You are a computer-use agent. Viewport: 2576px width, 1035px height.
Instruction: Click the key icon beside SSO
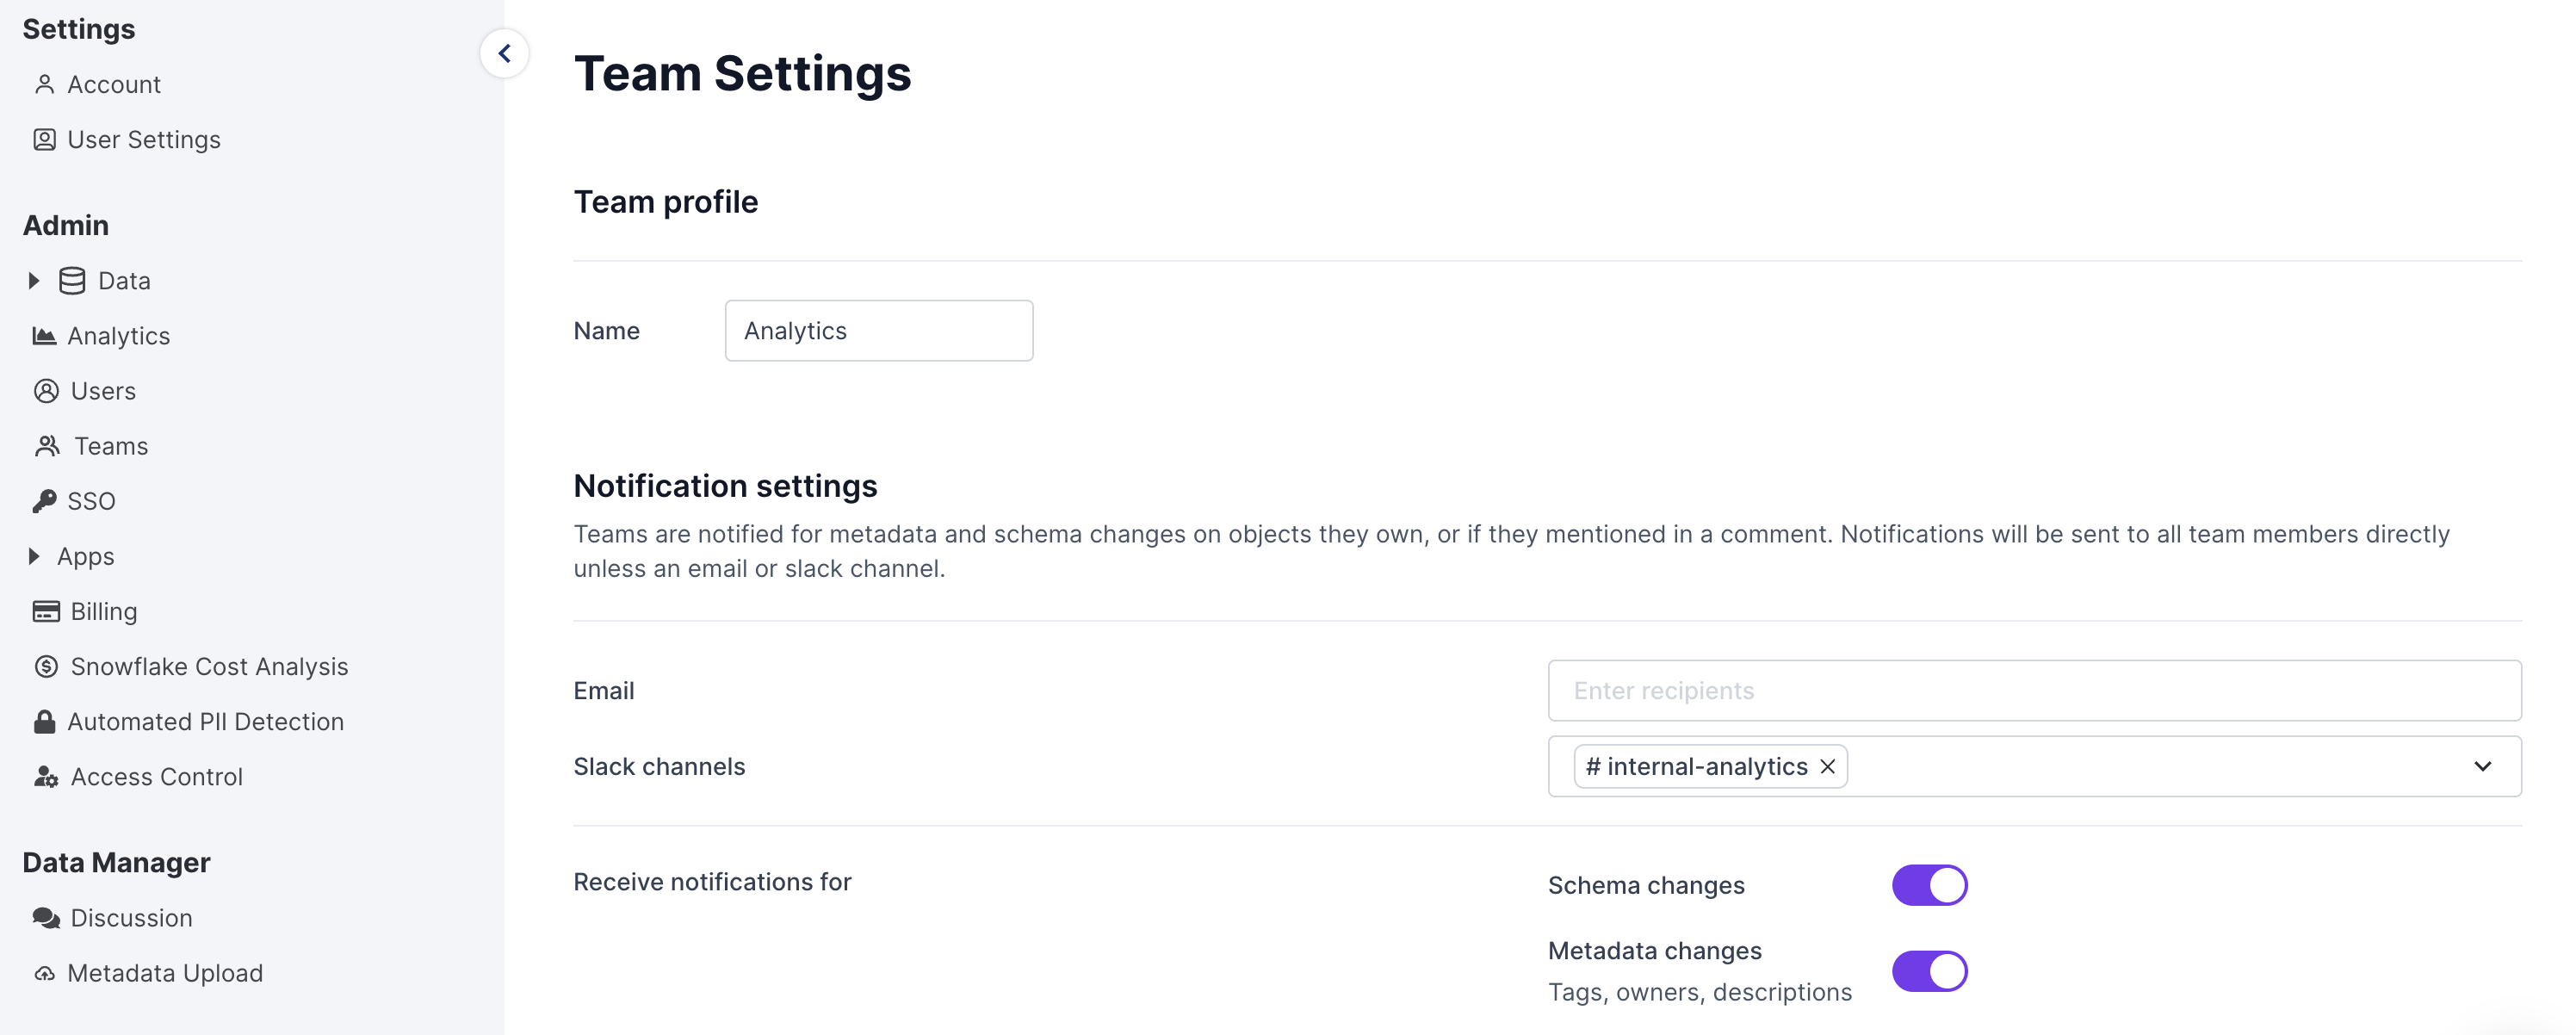point(44,501)
